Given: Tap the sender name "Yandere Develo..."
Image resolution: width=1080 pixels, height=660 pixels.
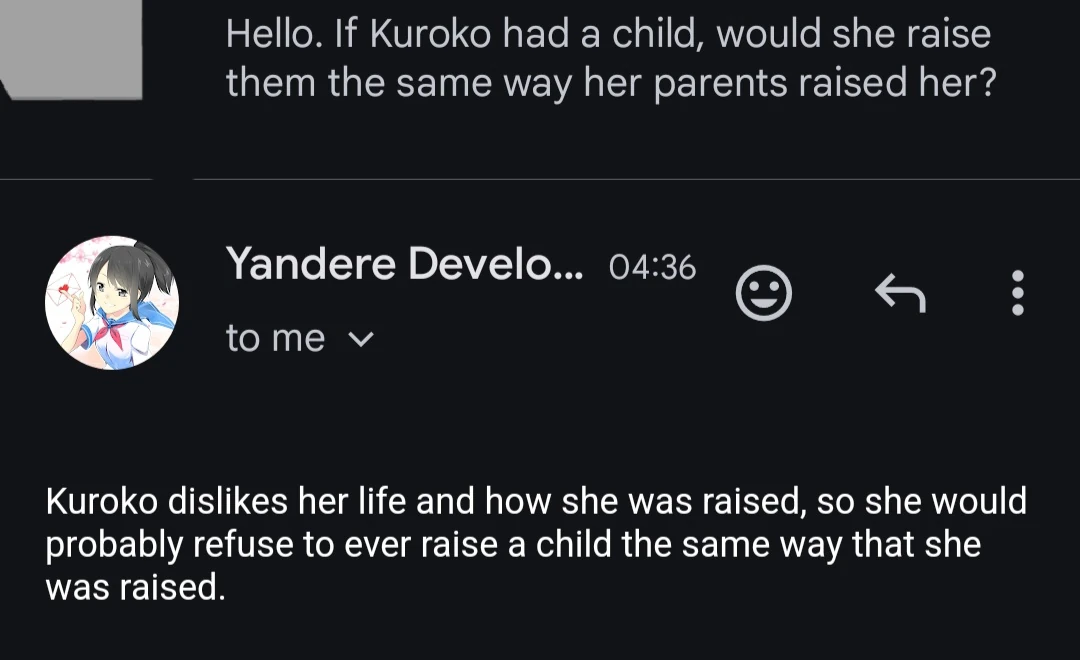Looking at the screenshot, I should (404, 264).
